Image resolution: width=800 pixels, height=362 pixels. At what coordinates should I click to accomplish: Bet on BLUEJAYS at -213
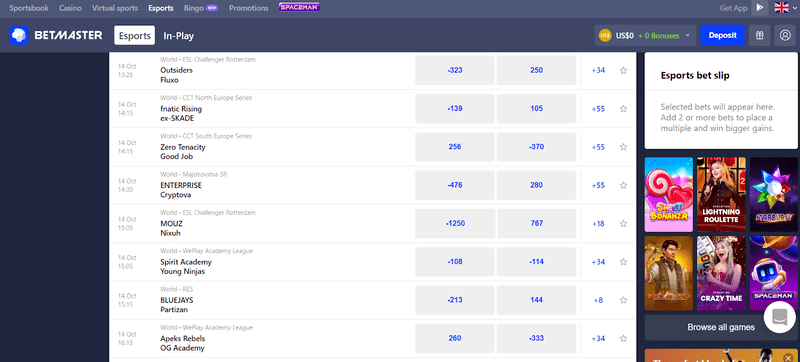pos(455,300)
